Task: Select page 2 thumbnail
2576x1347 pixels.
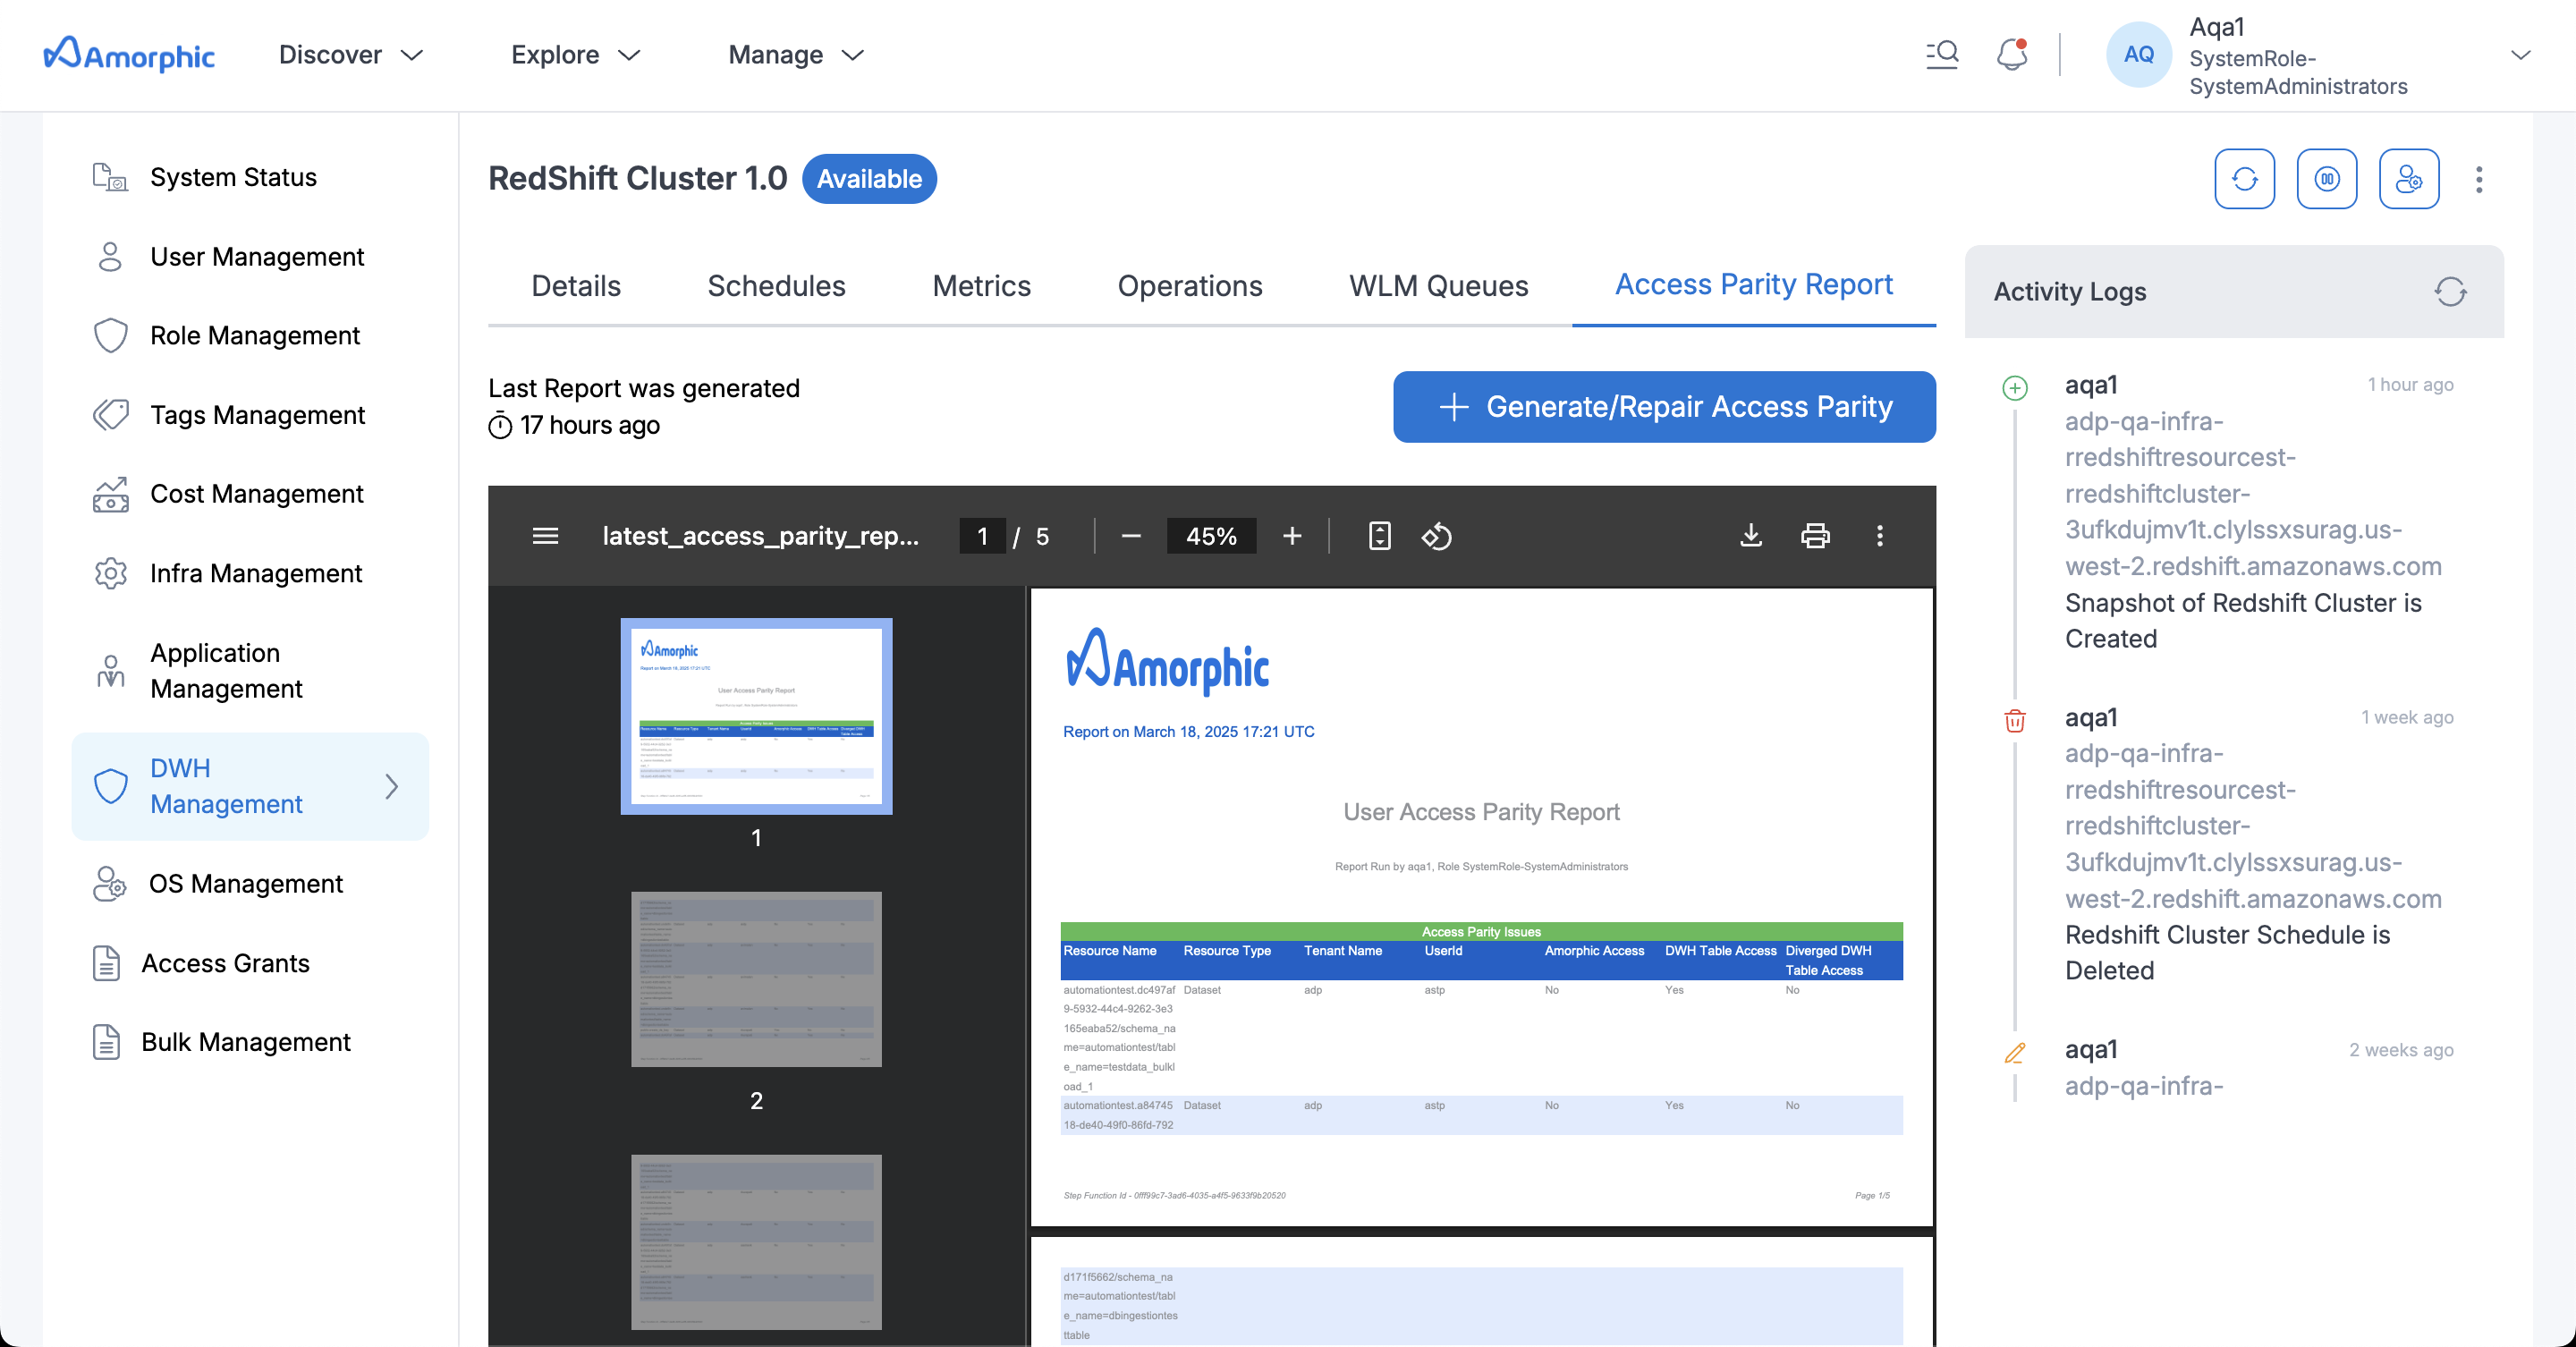Action: point(756,979)
